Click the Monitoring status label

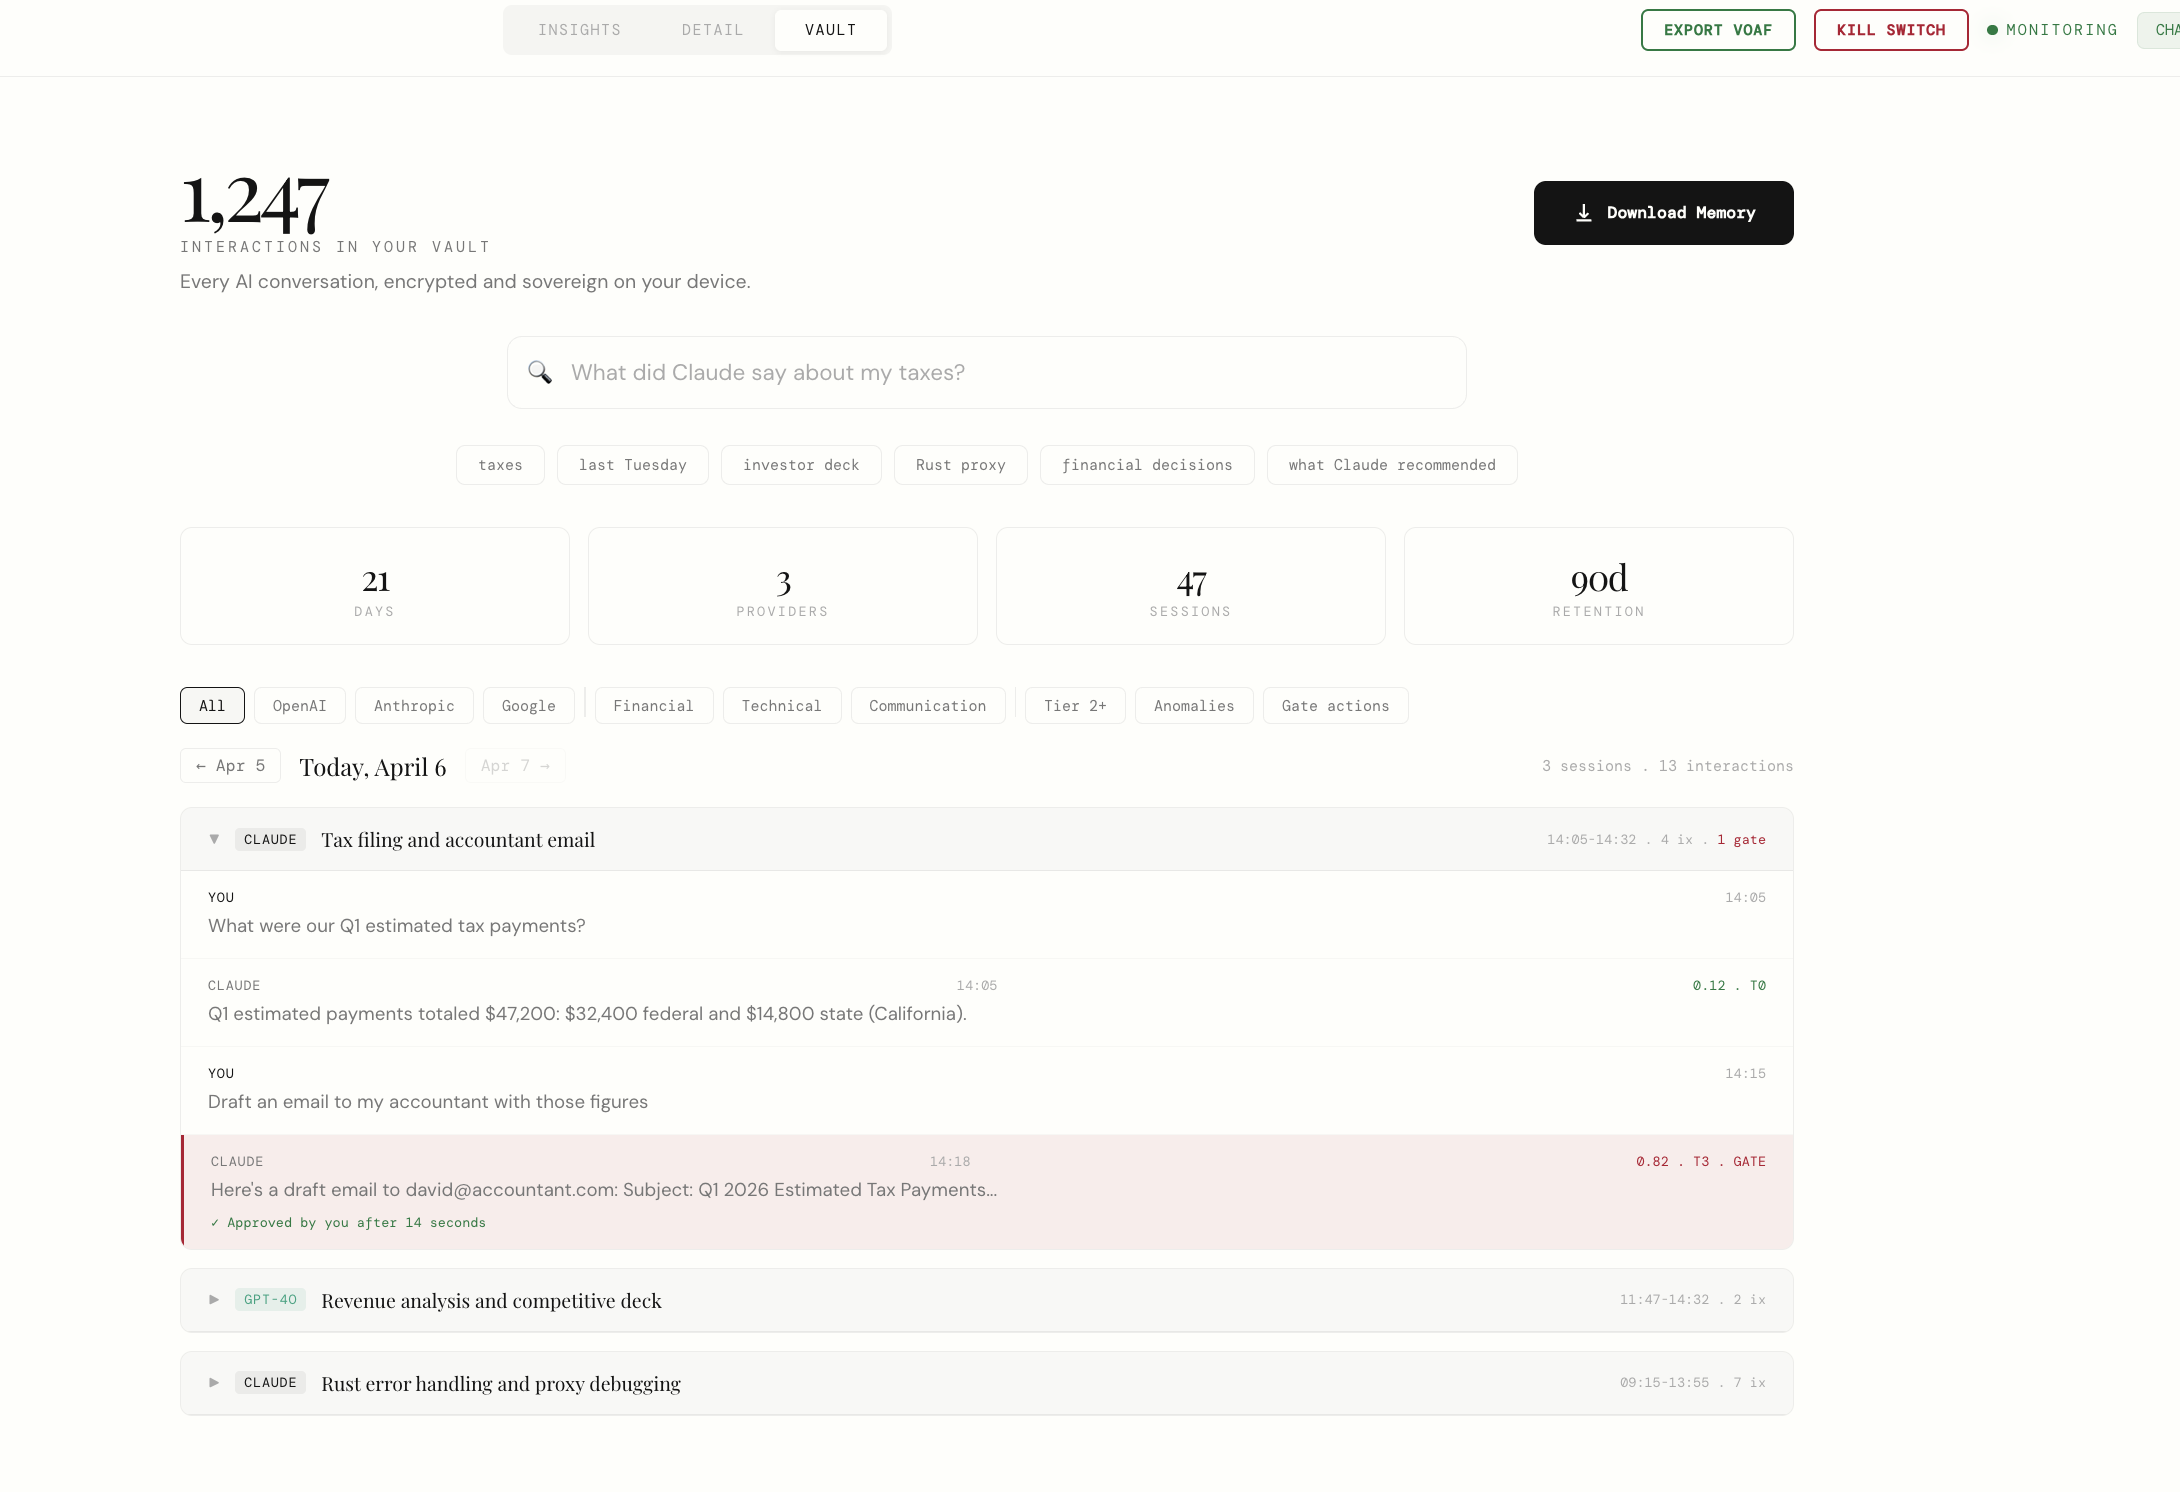tap(2062, 30)
